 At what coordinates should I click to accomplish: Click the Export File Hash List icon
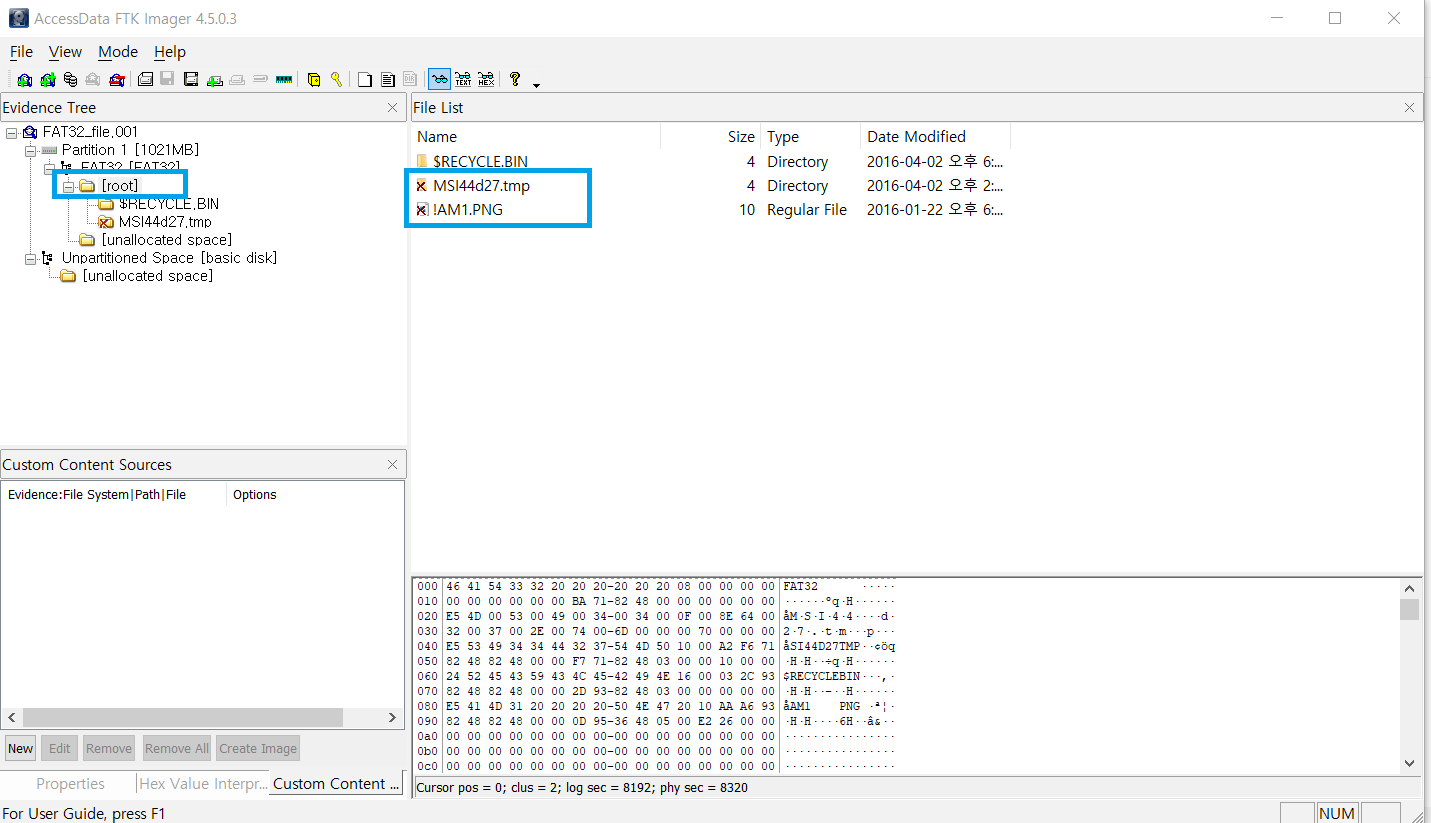coord(388,80)
